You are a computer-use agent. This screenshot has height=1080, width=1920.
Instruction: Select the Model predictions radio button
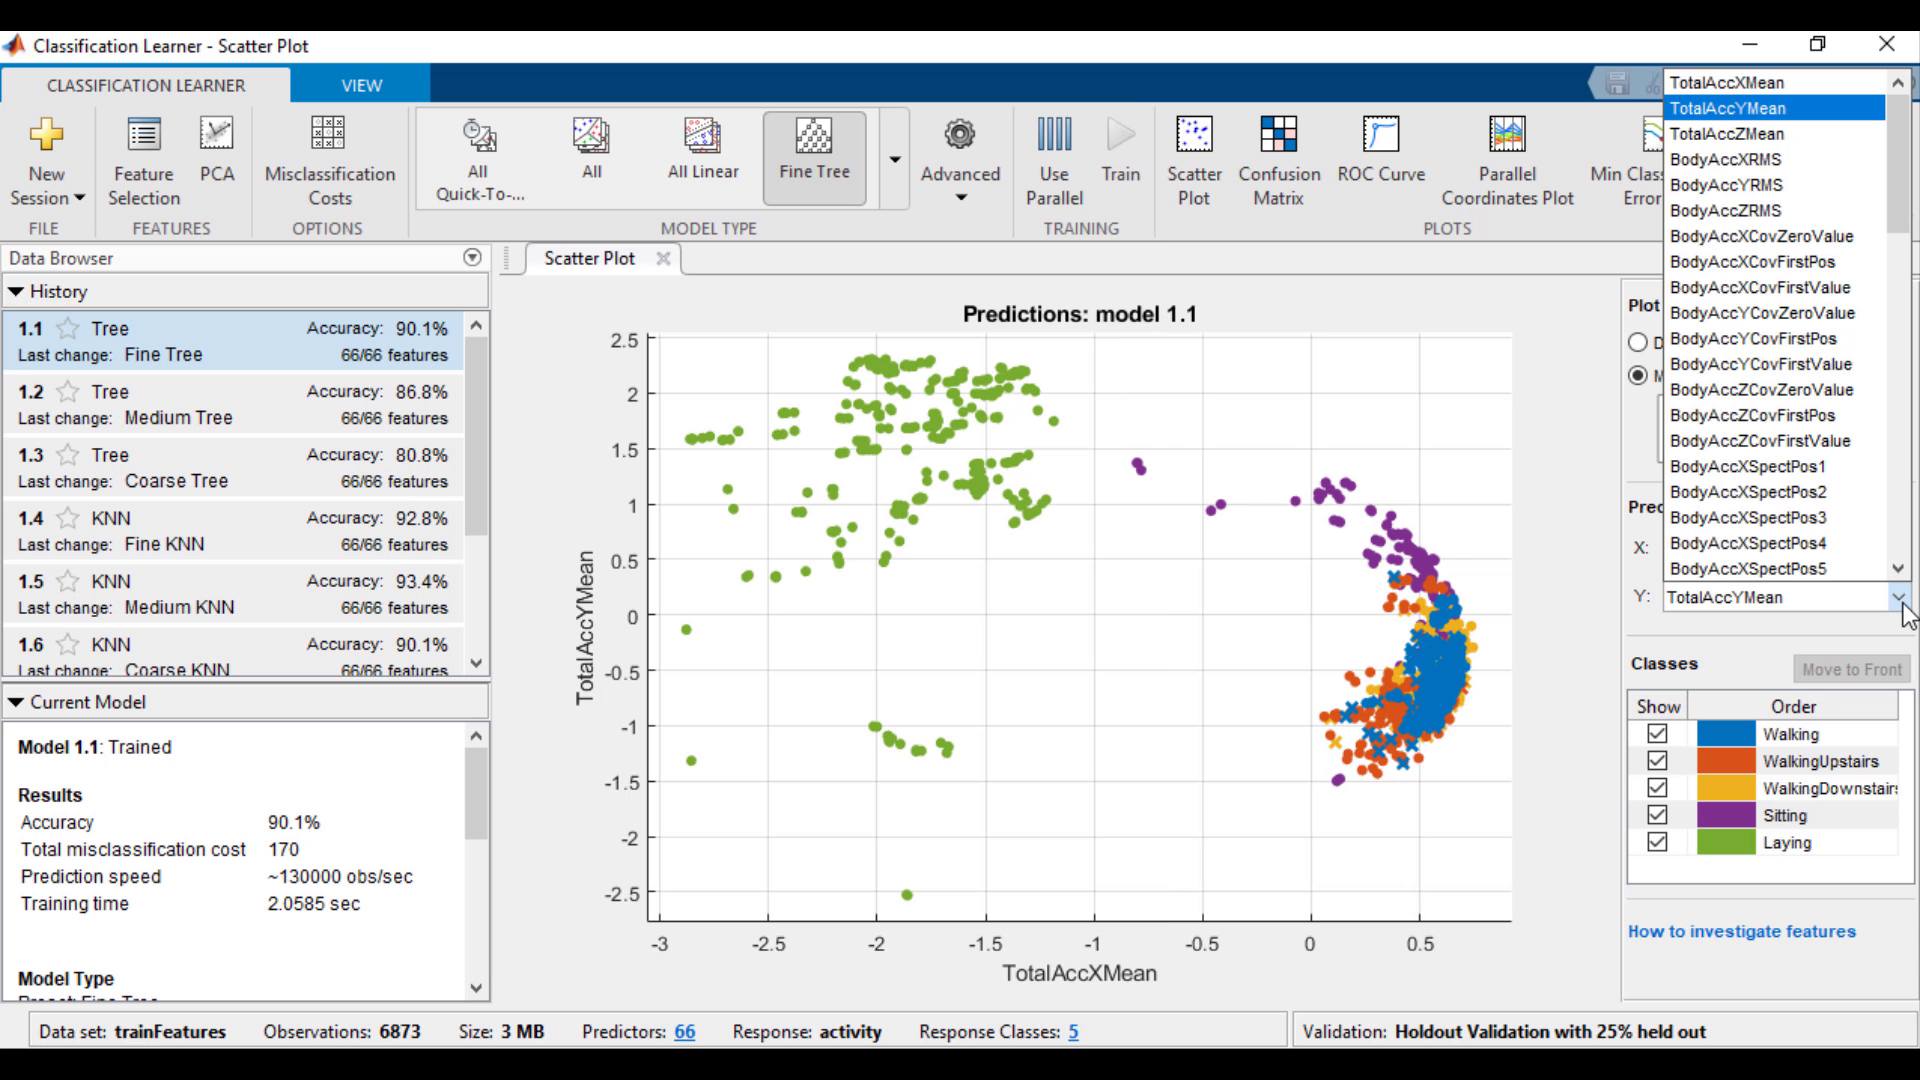point(1638,375)
